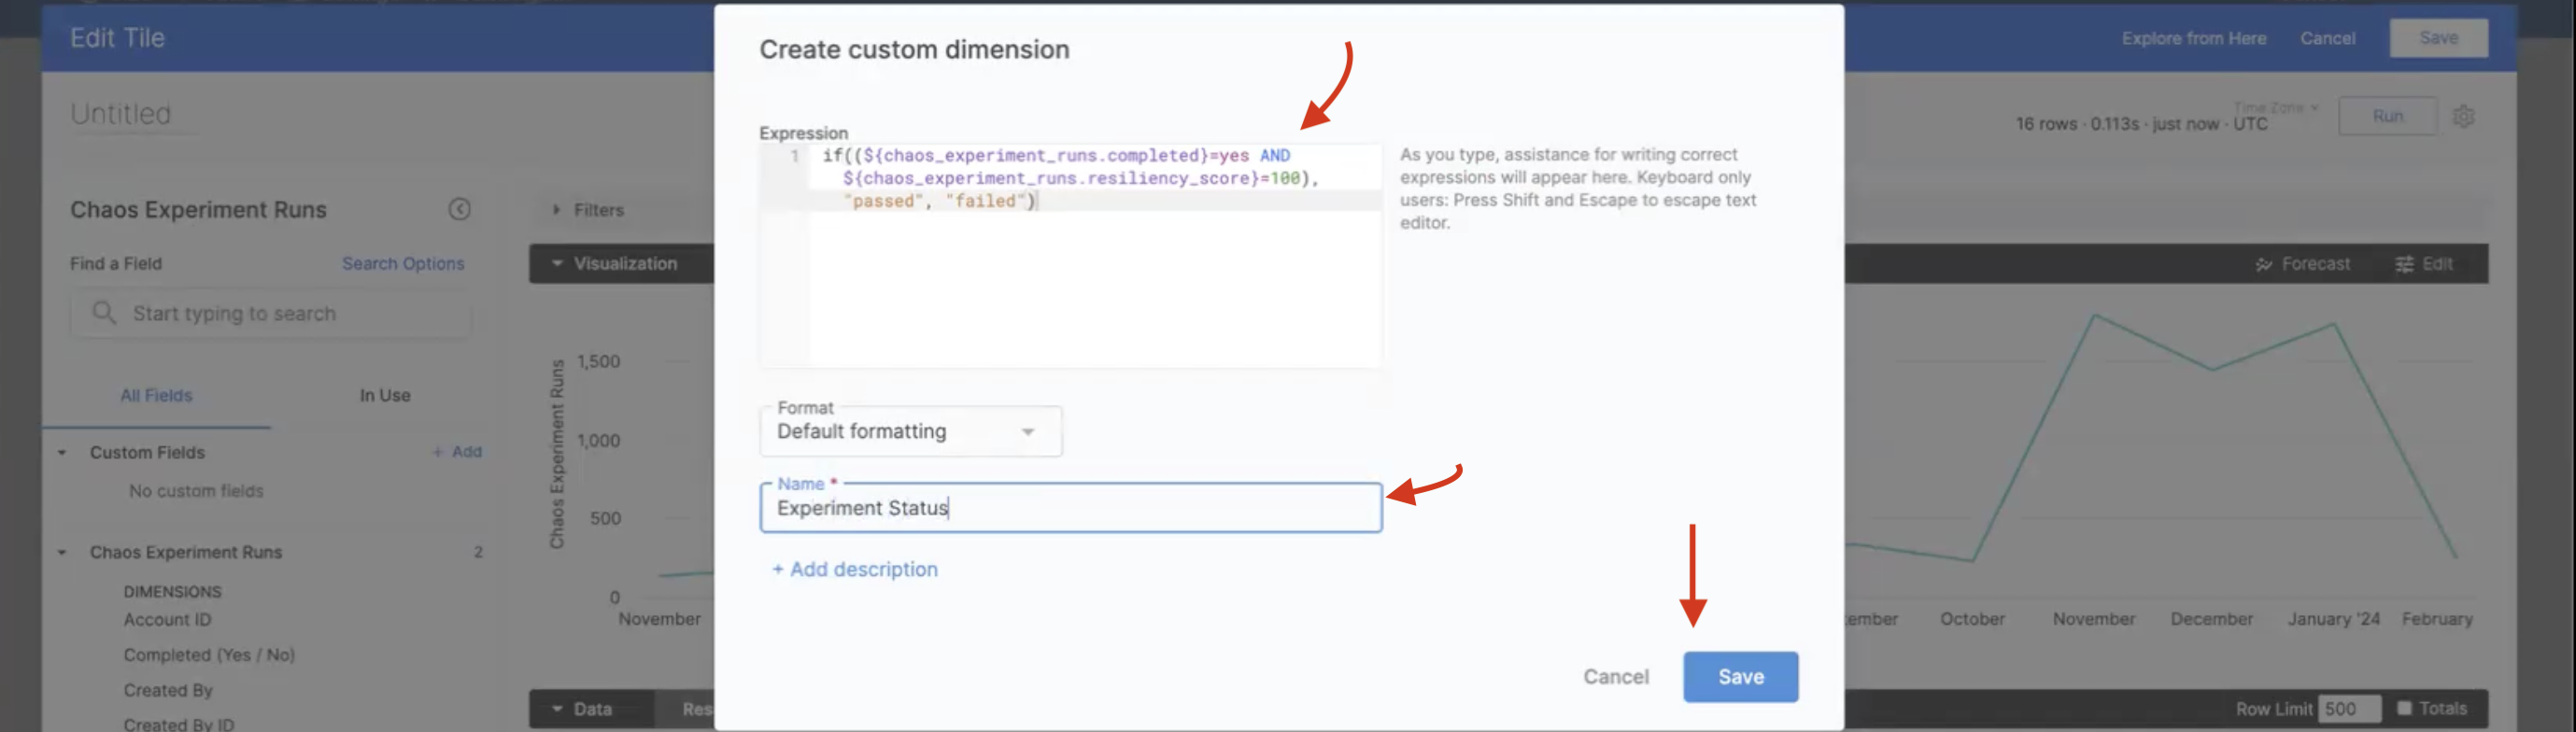Click the settings gear icon near Run

pos(2463,117)
